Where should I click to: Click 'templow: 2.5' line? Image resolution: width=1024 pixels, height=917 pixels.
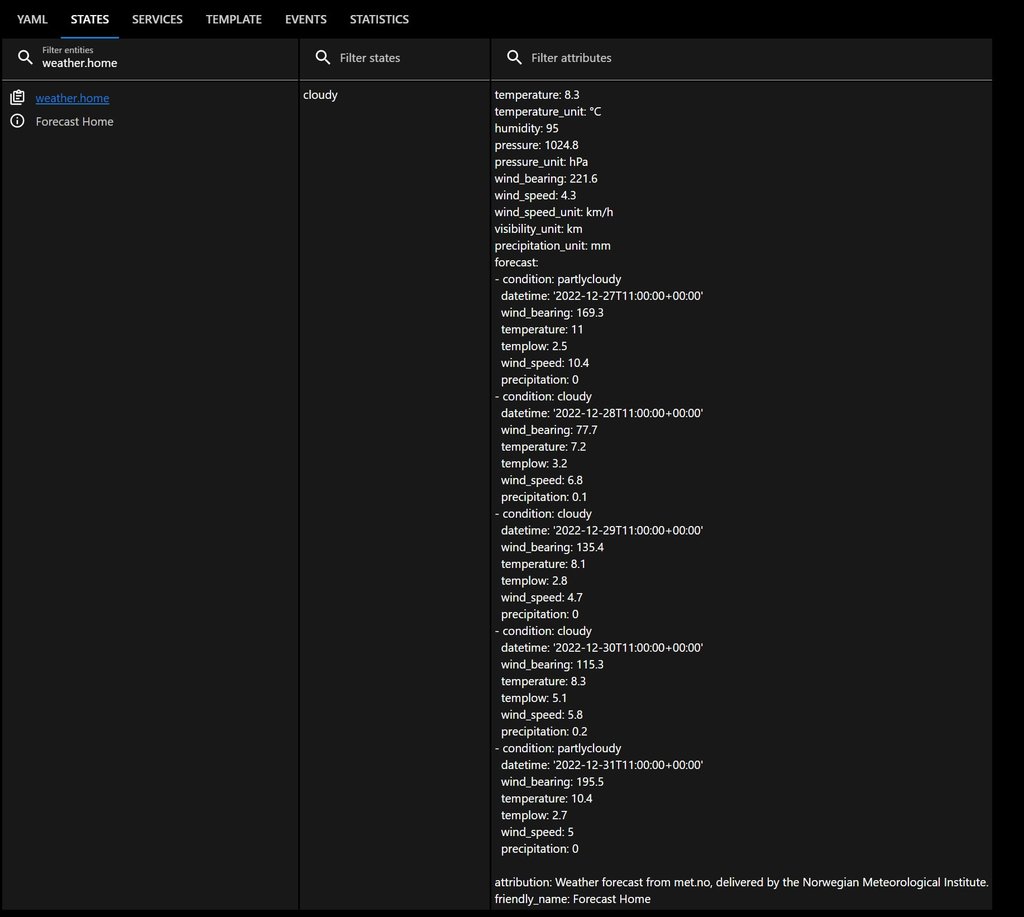tap(534, 346)
